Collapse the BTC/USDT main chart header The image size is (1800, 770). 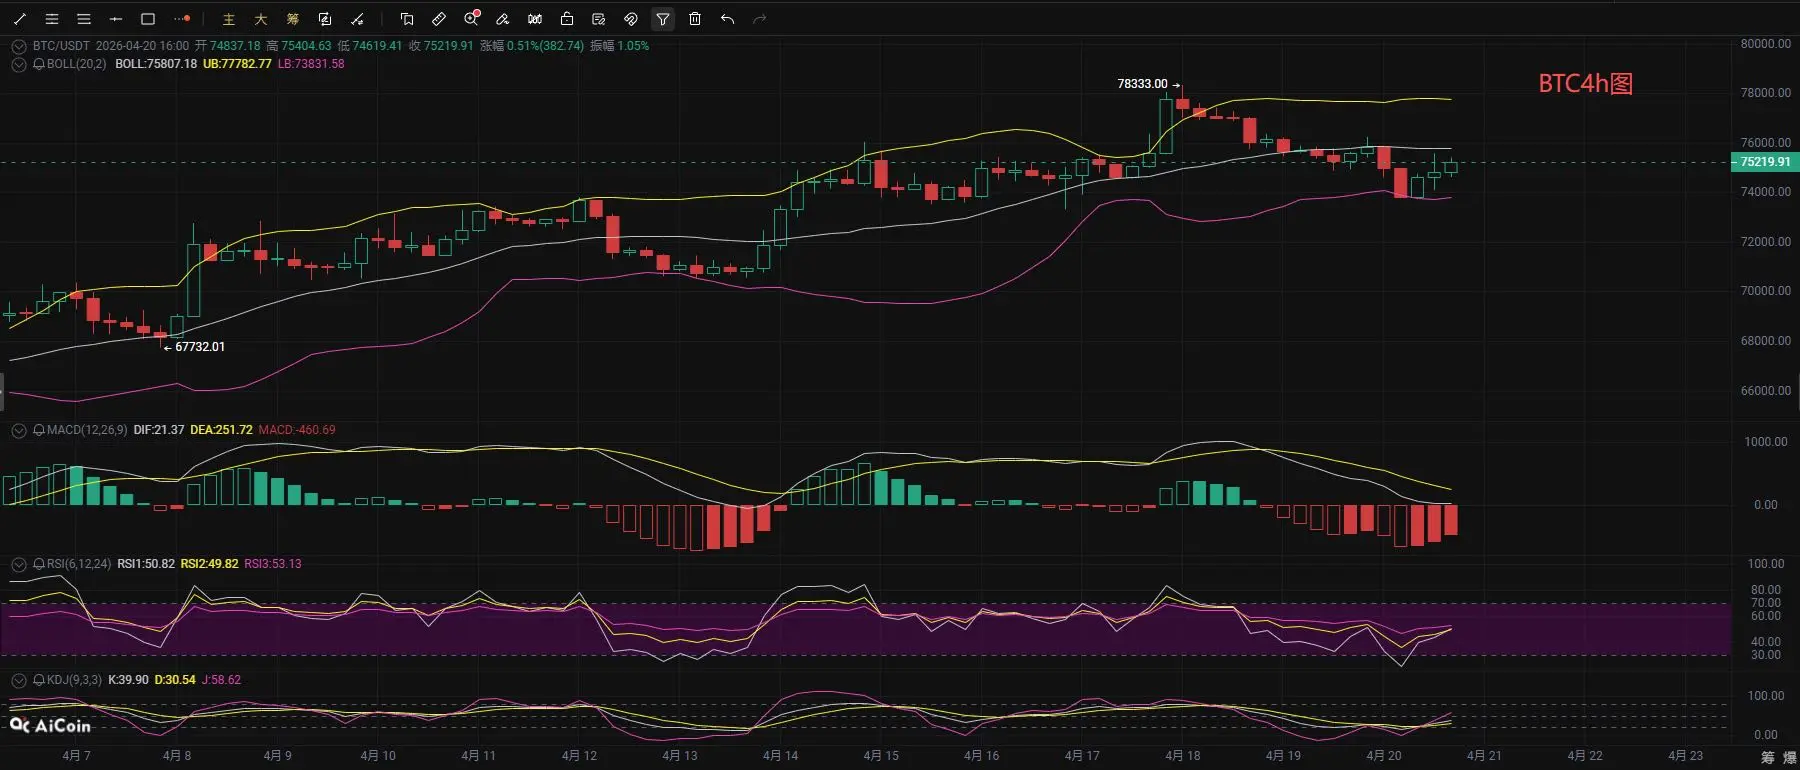point(18,46)
